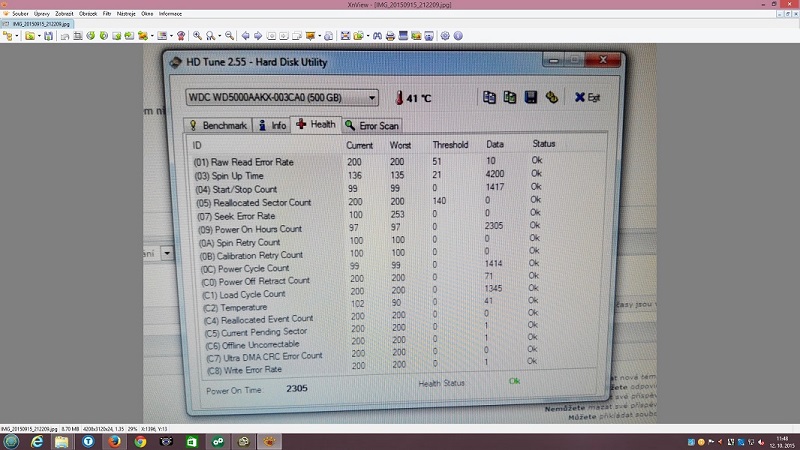Click the binoculars Search icon
Viewport: 800px width, 450px height.
[x=377, y=36]
